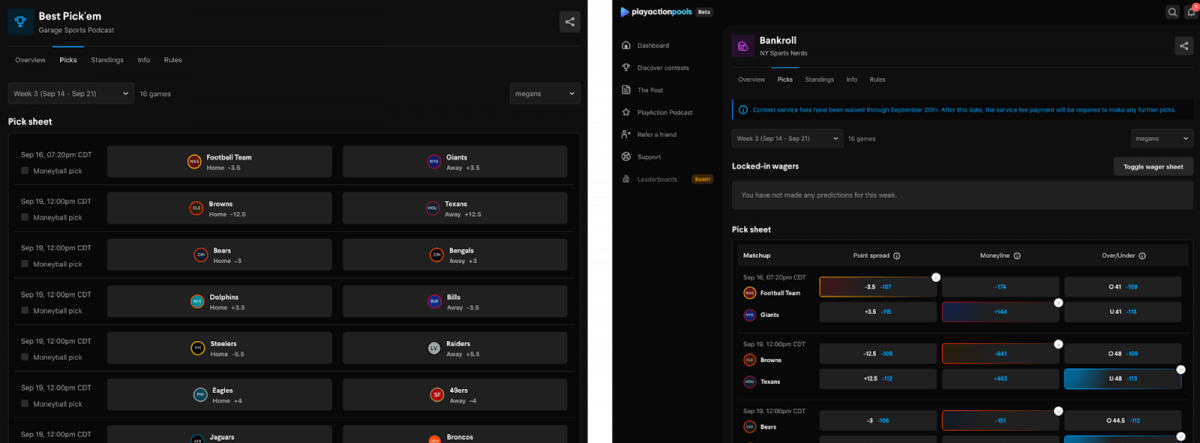Click the playactionpools logo
The width and height of the screenshot is (1200, 443).
656,12
